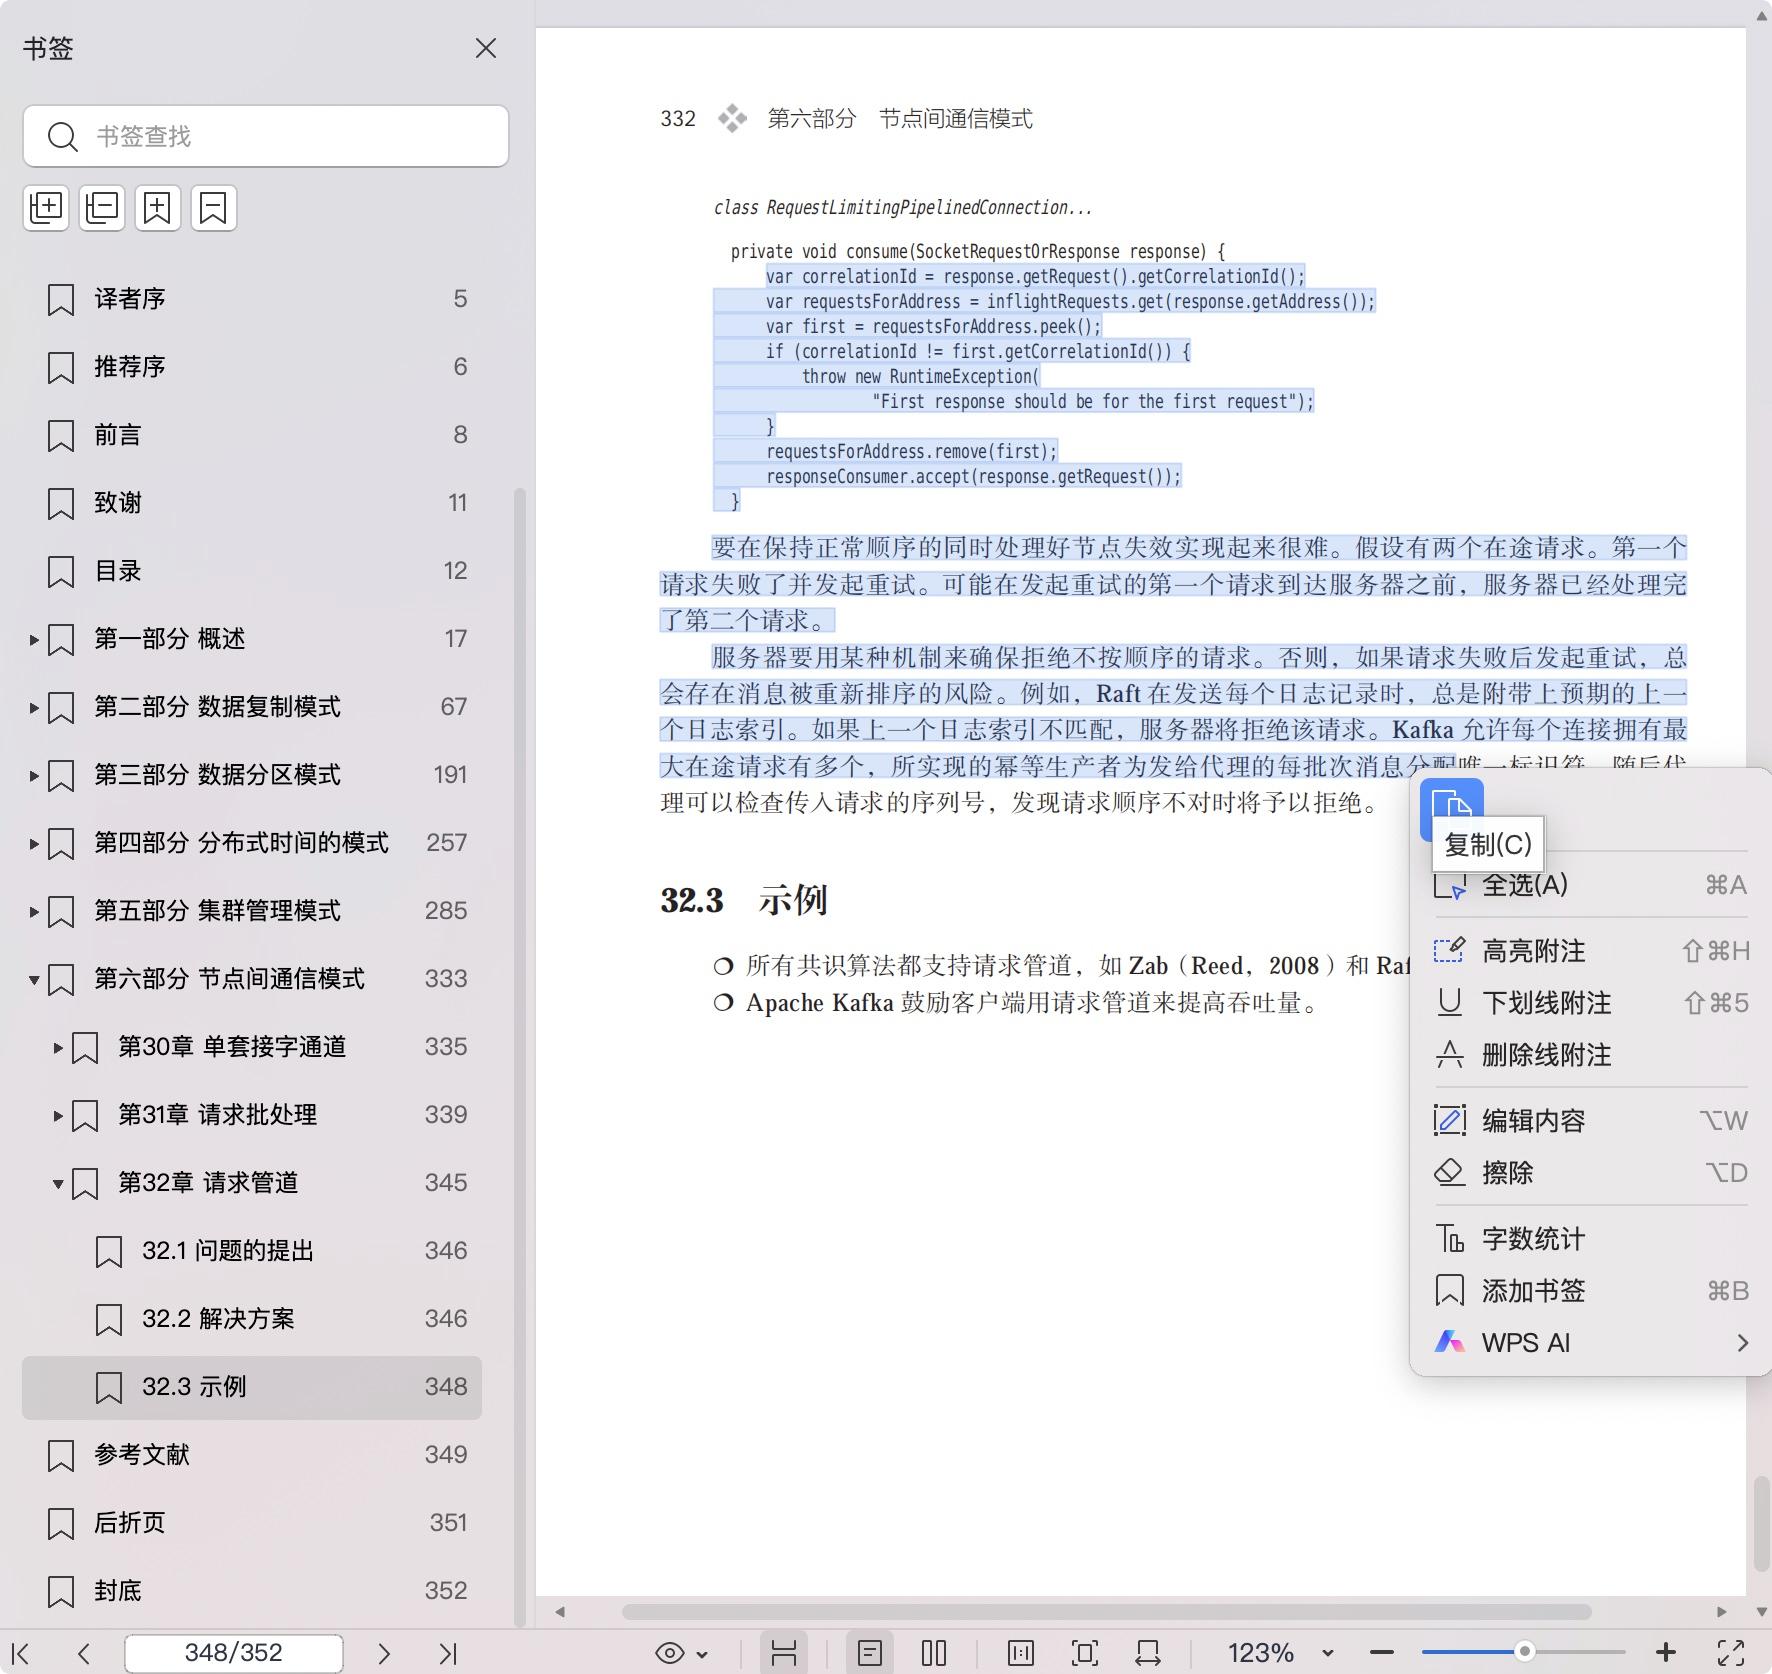Collapse 第32章 请求管道 chapter
The width and height of the screenshot is (1772, 1674).
click(58, 1184)
